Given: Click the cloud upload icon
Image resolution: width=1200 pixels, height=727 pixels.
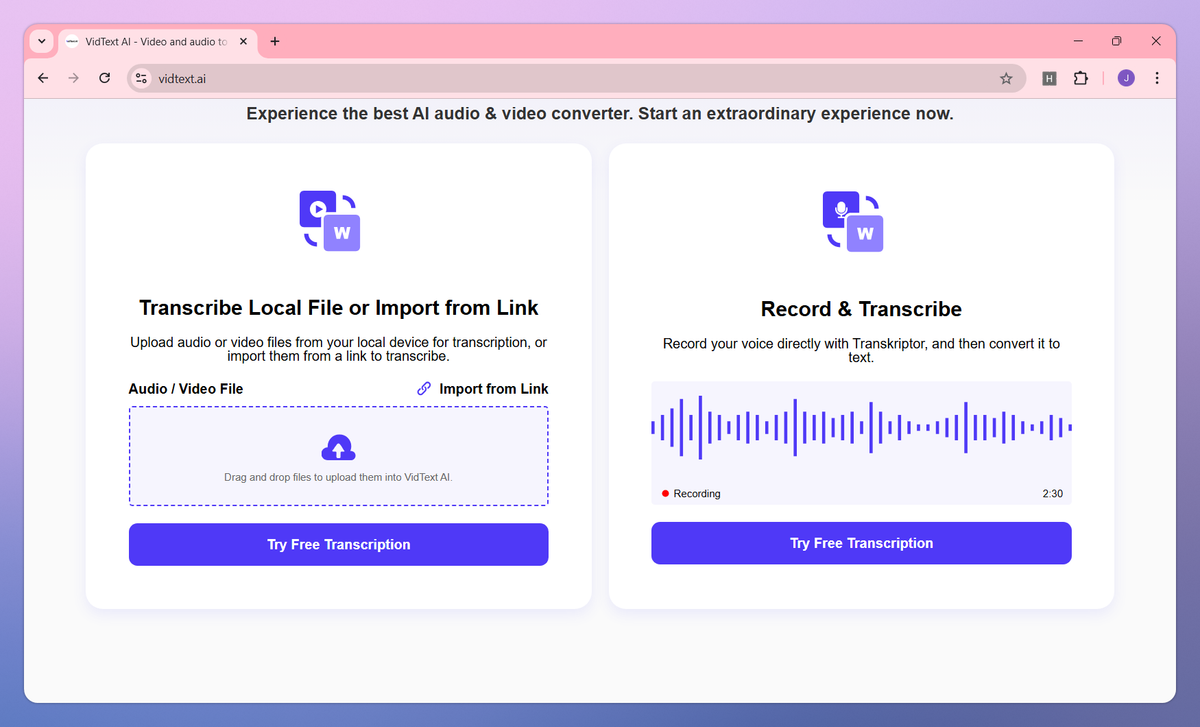Looking at the screenshot, I should tap(339, 447).
